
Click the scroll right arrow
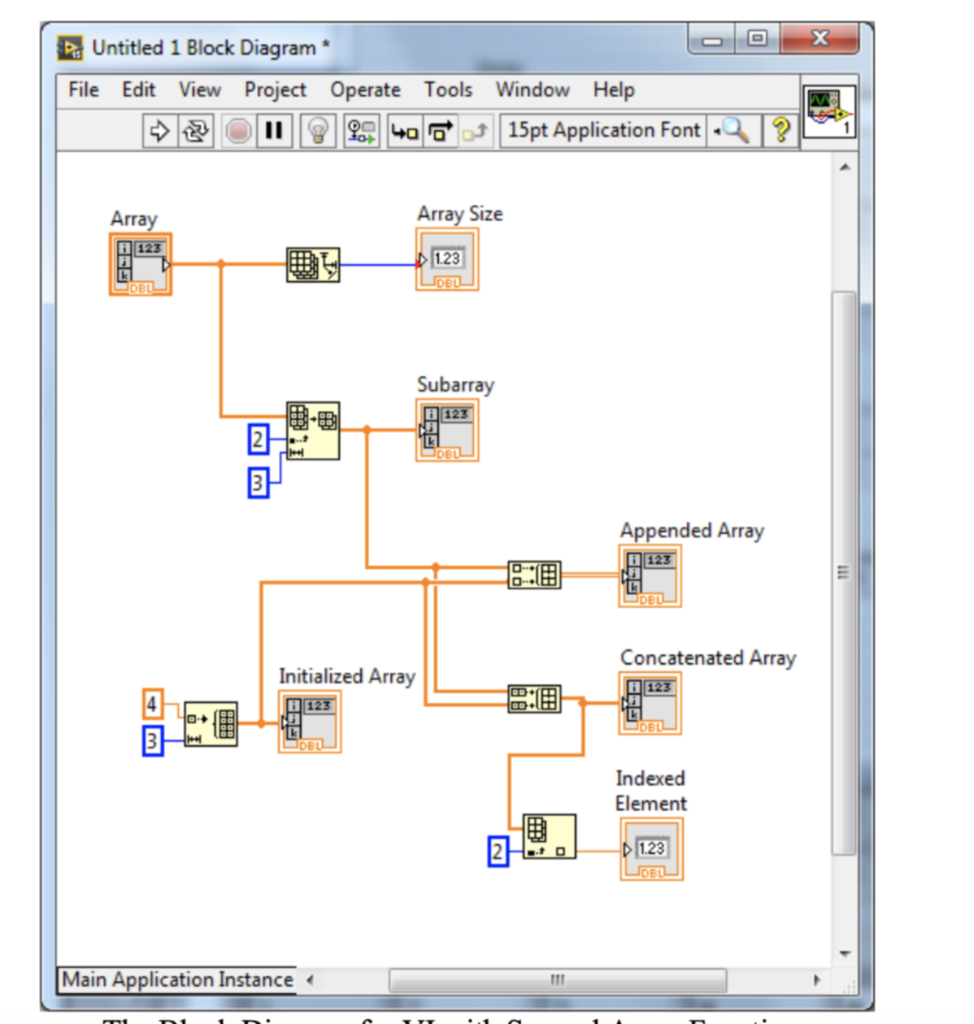[x=817, y=980]
